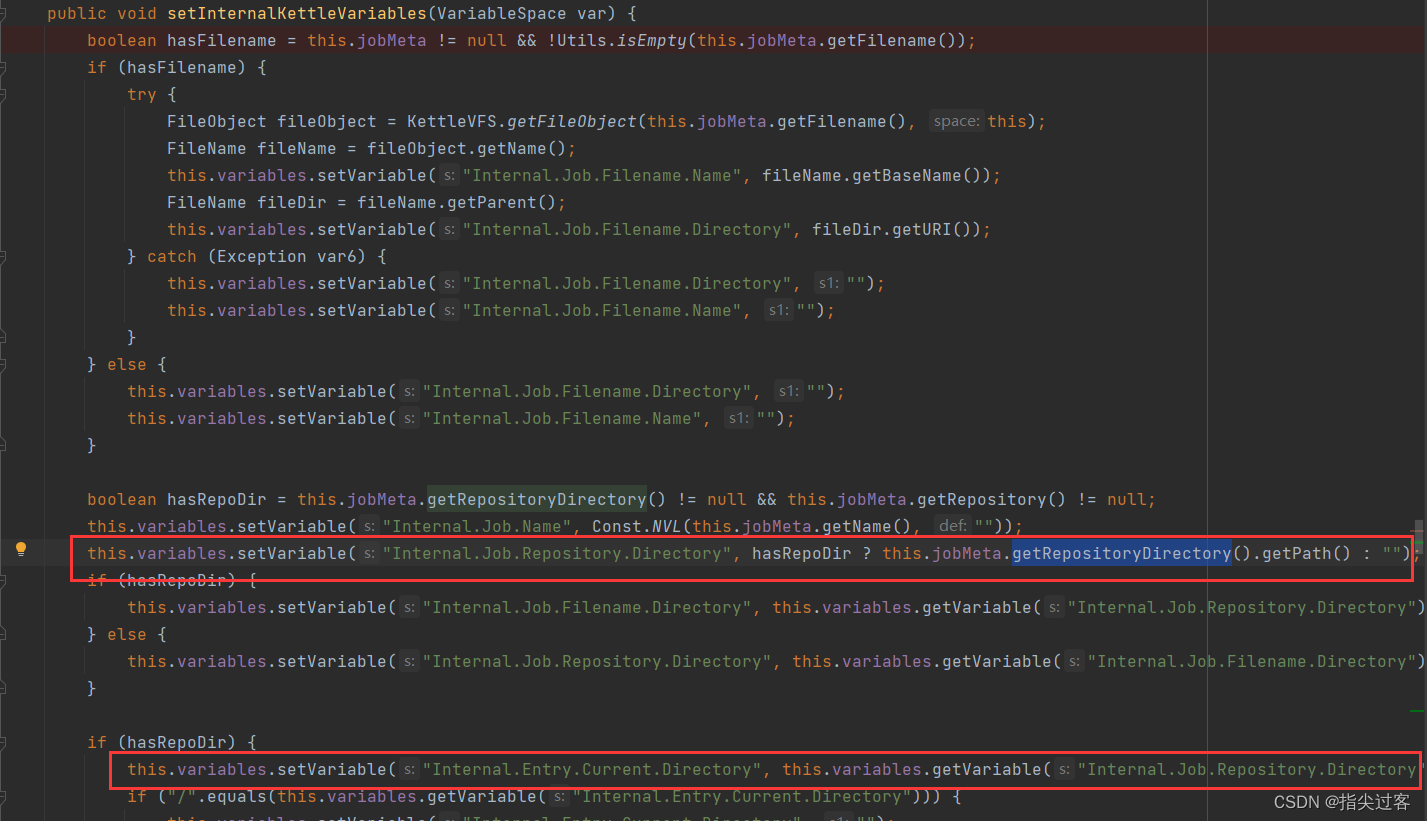Collapse the first '} else {' fold marker

click(3, 365)
